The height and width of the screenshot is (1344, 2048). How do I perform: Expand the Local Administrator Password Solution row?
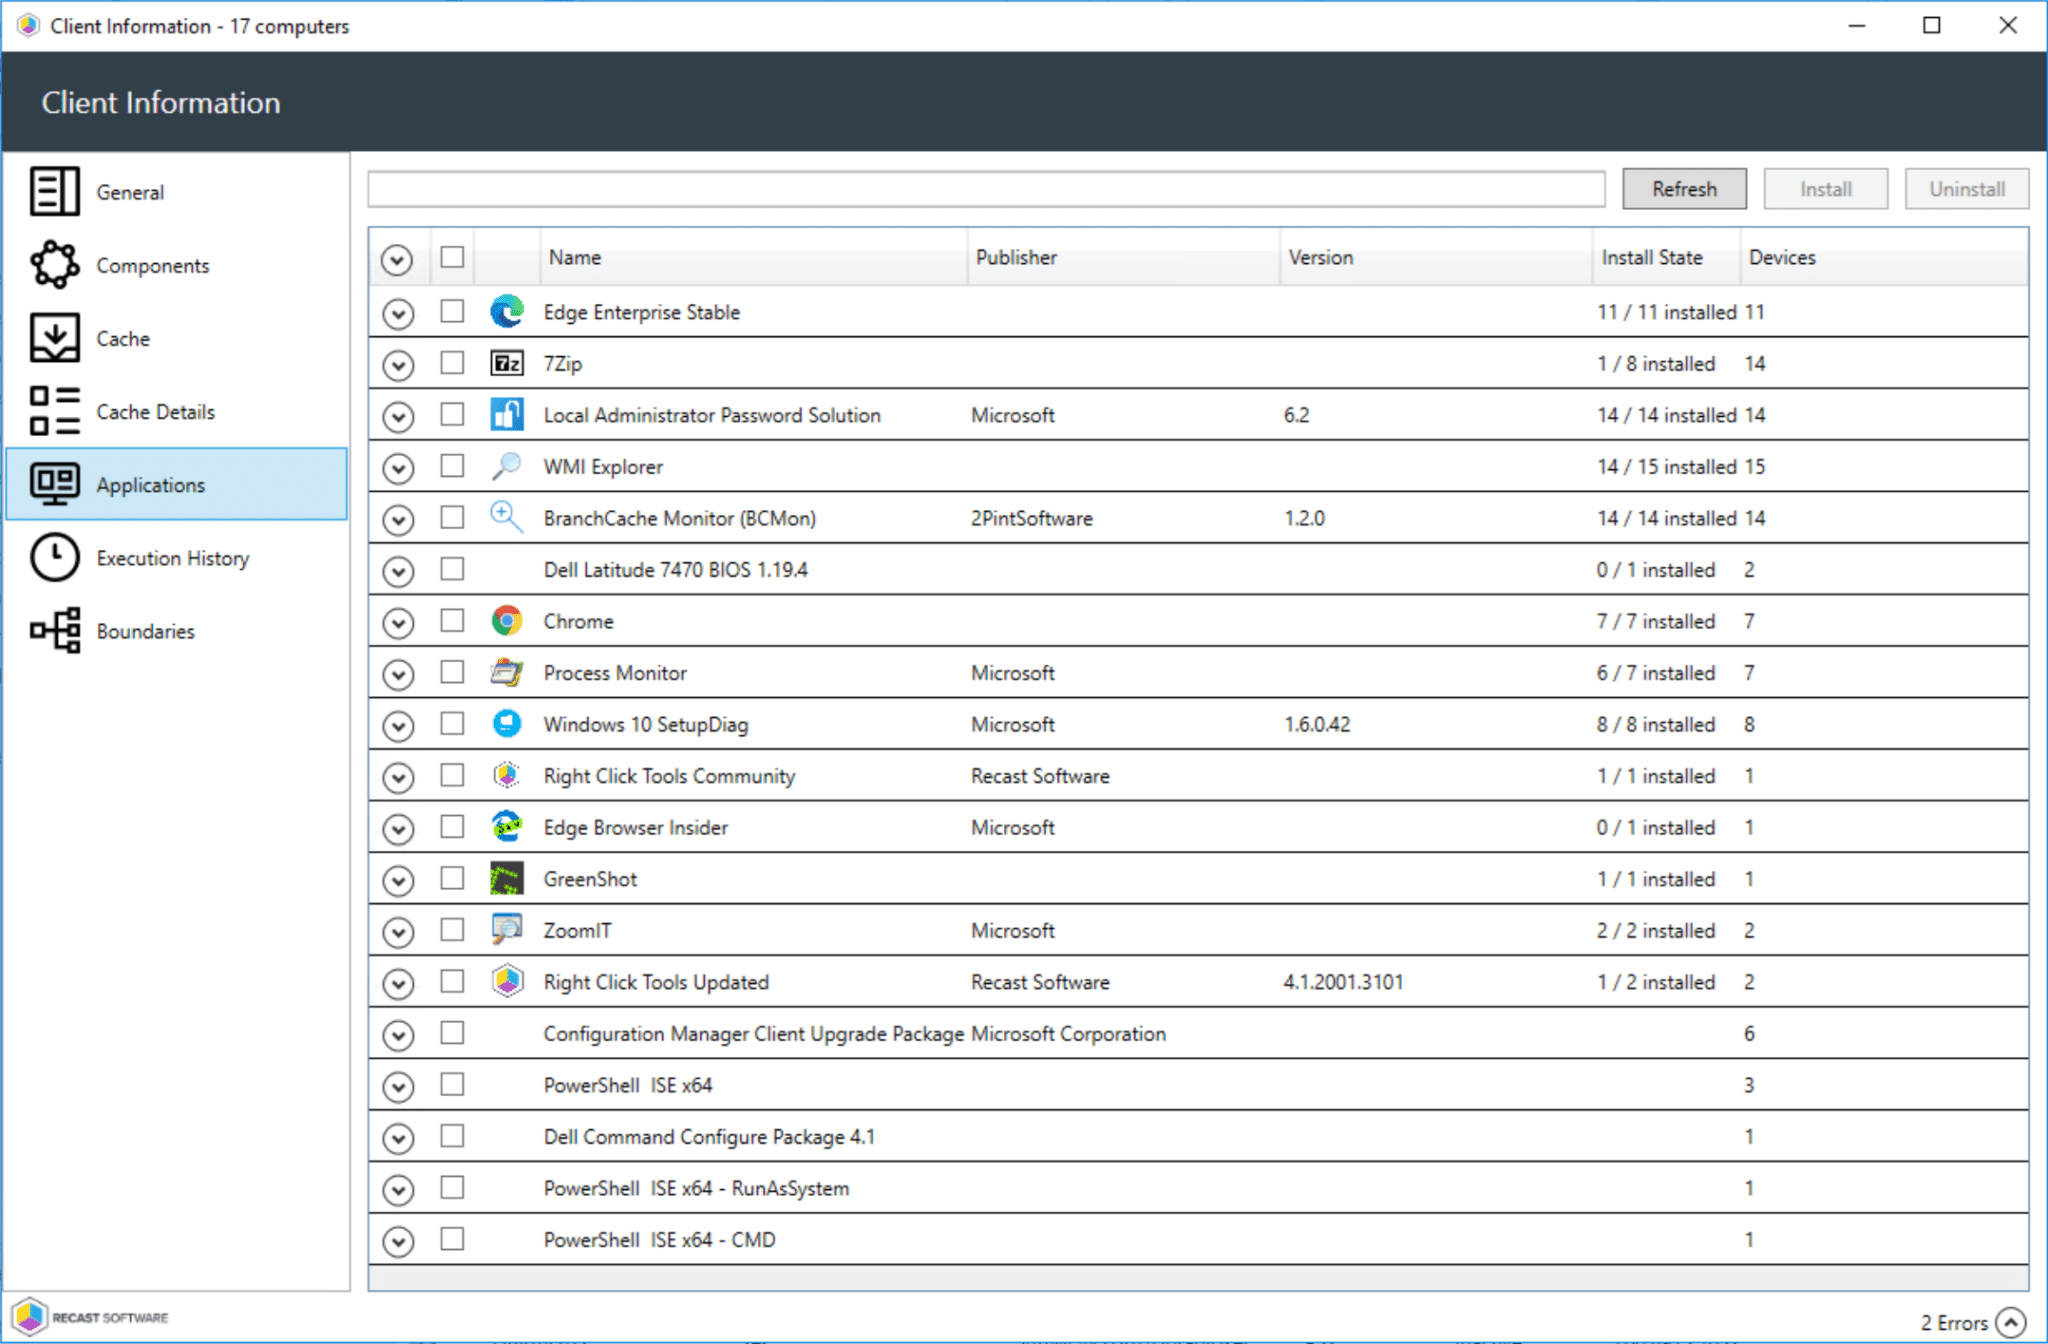[x=398, y=417]
